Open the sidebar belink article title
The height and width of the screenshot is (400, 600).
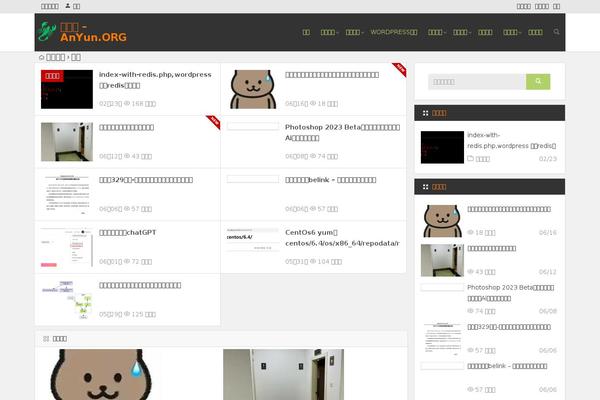click(507, 366)
